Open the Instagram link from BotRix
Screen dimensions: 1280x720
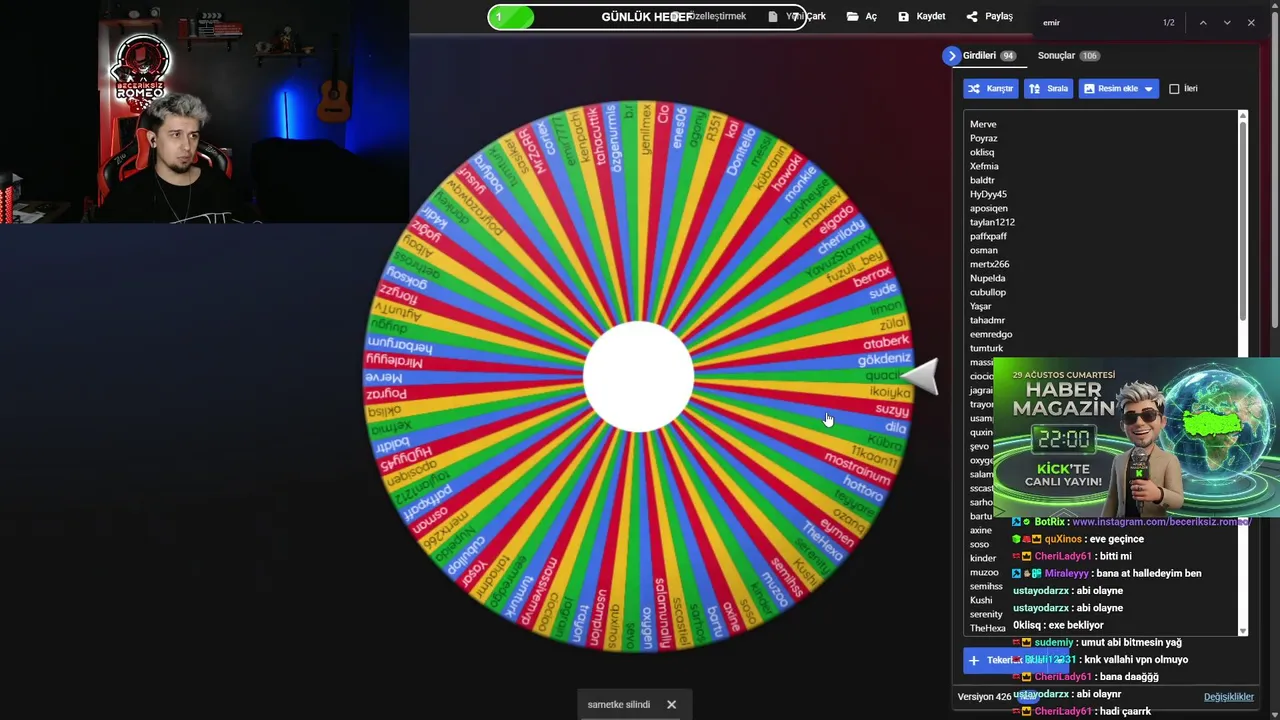tap(1161, 522)
